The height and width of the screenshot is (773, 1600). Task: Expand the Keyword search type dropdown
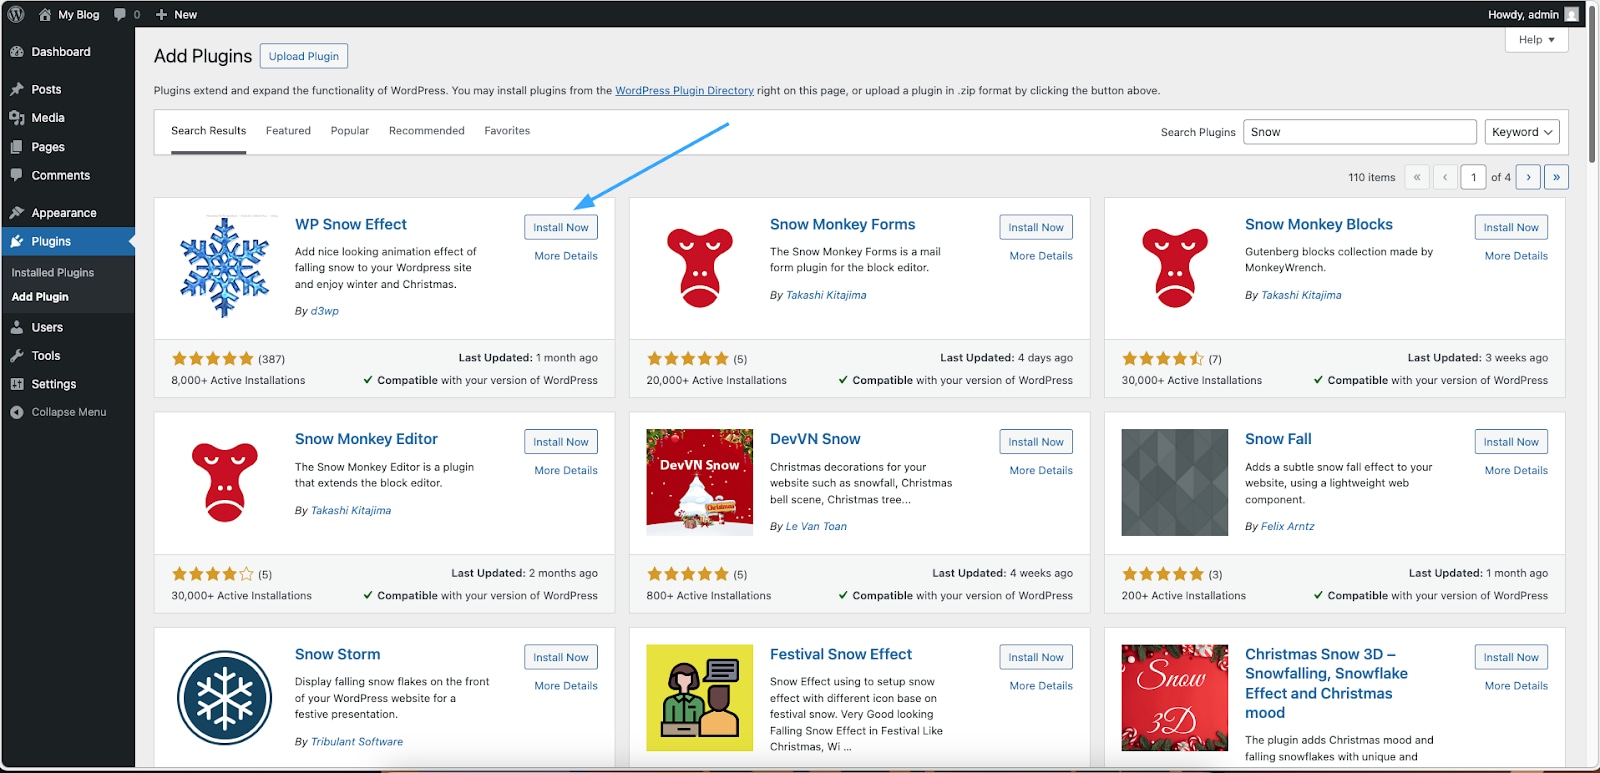tap(1521, 132)
